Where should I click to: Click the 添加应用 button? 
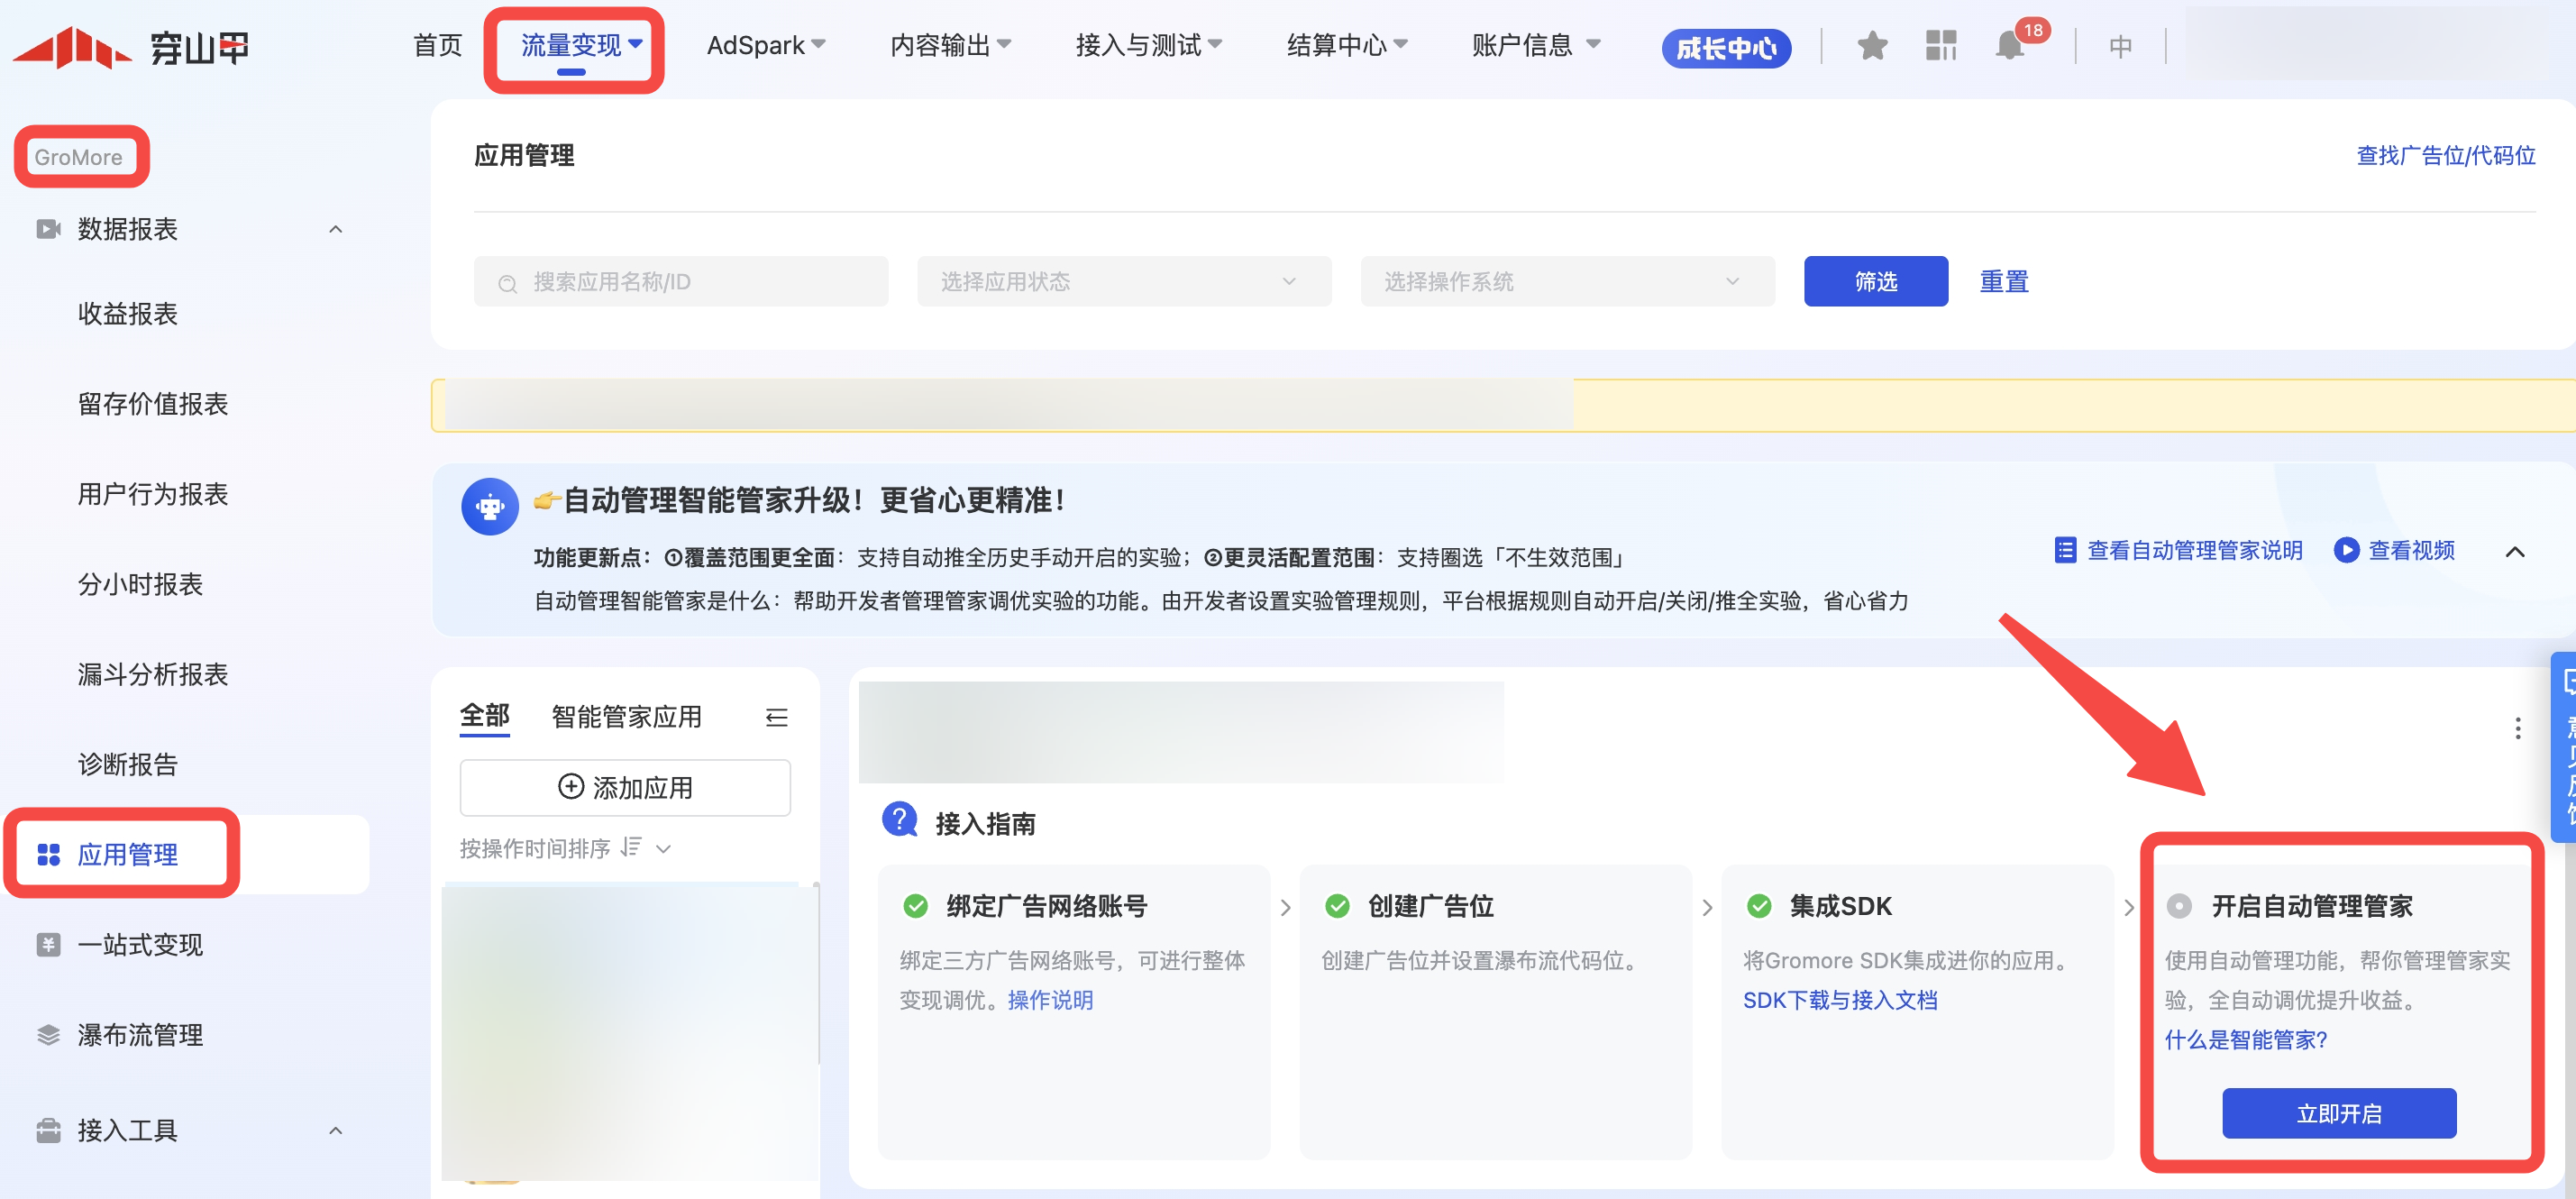pyautogui.click(x=625, y=787)
